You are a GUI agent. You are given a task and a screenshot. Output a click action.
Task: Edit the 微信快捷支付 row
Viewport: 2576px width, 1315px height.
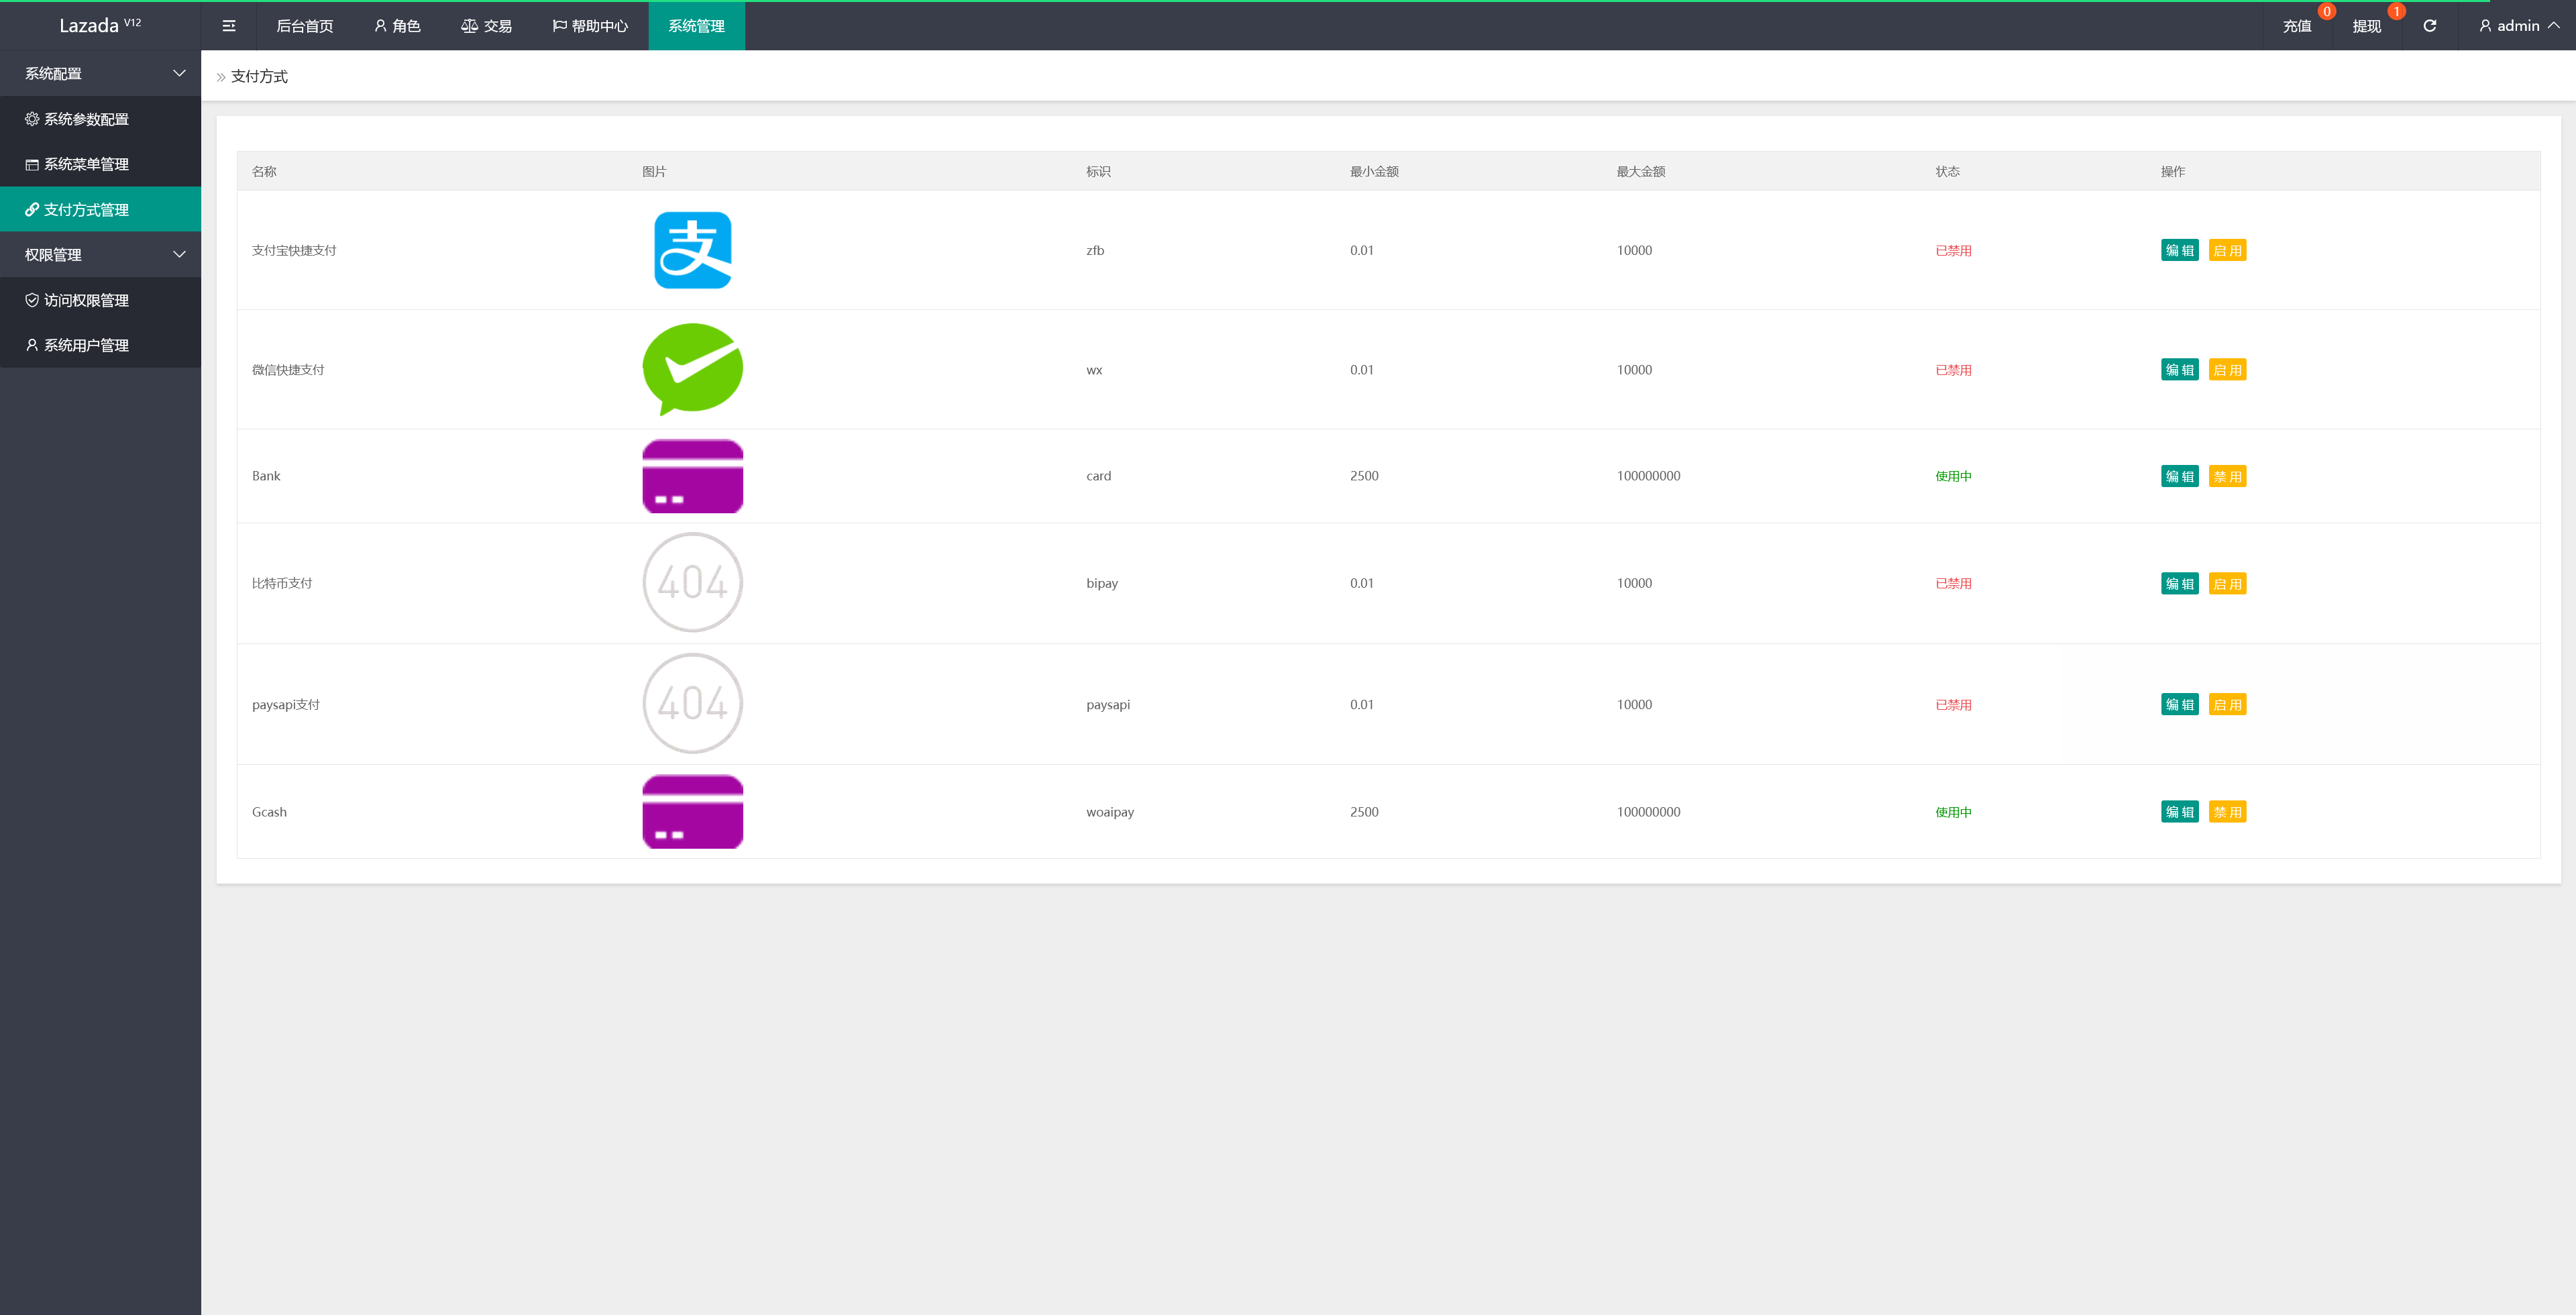point(2179,370)
